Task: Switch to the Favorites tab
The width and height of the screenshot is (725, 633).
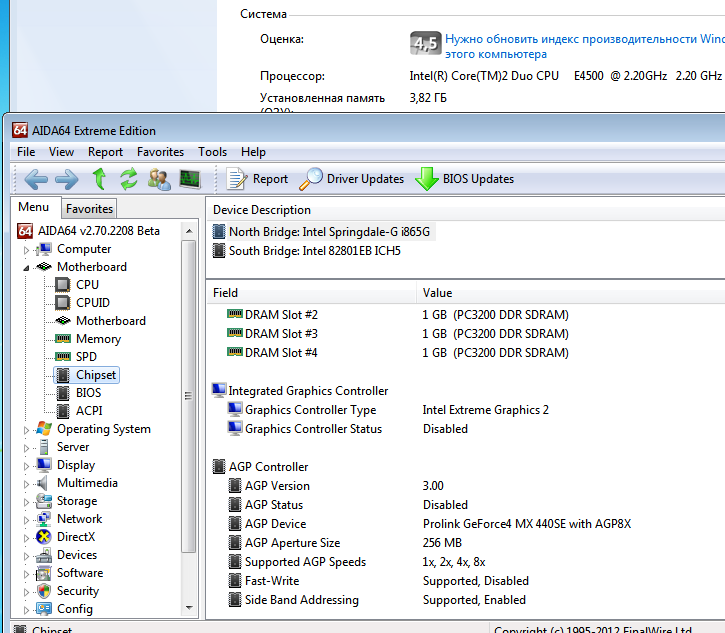Action: pyautogui.click(x=89, y=209)
